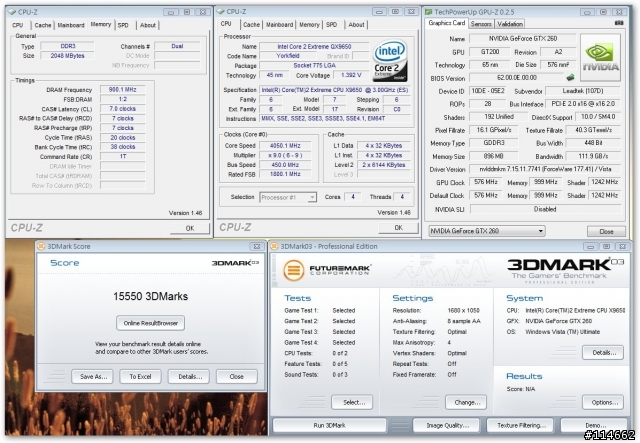Viewport: 640px width, 443px height.
Task: Click the Demo button in 3DMark03
Action: click(594, 425)
